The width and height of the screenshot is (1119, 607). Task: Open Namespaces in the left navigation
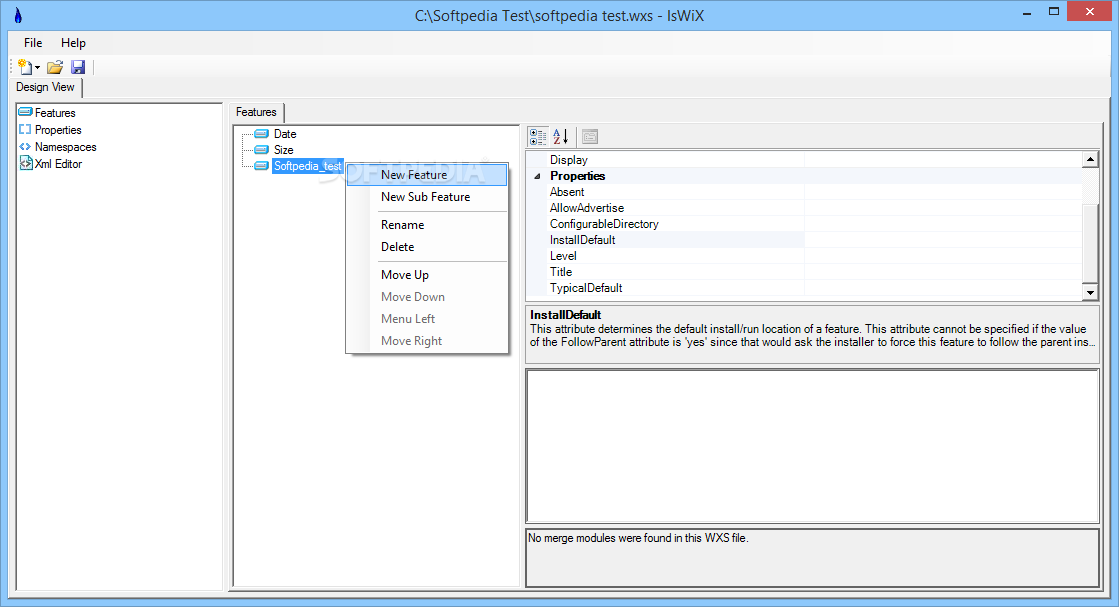click(66, 147)
